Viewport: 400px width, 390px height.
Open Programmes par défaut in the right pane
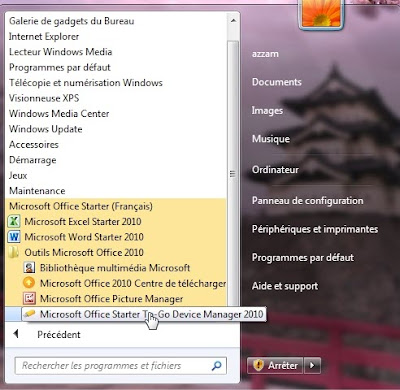pyautogui.click(x=303, y=258)
